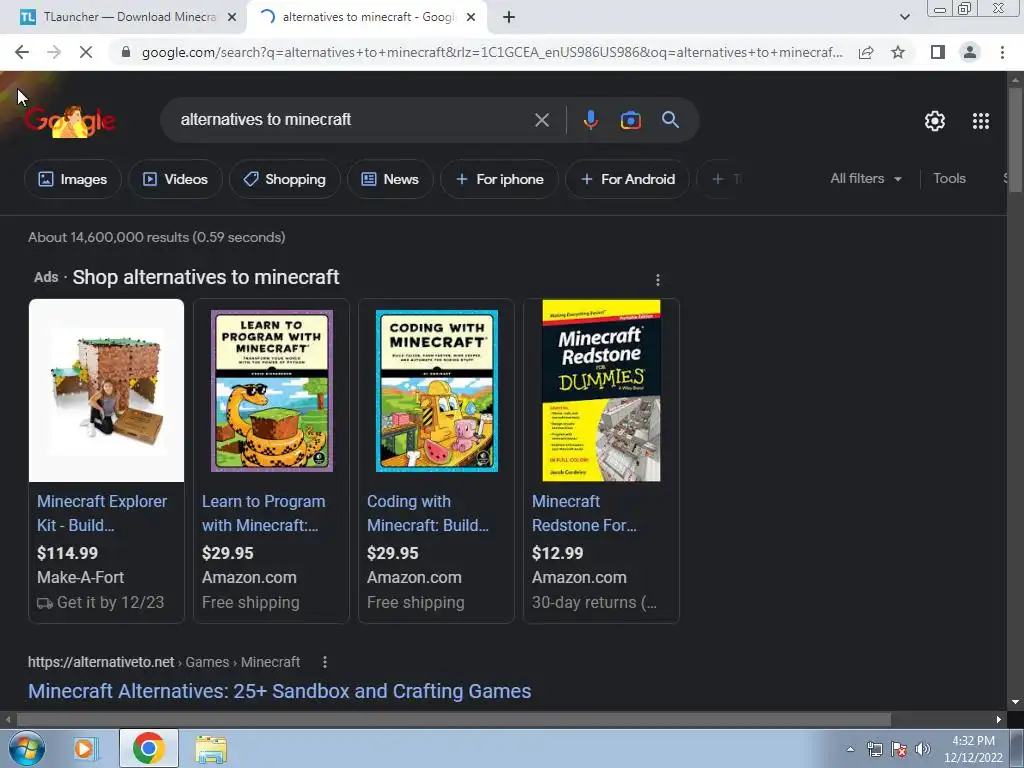Launch the media player taskbar icon

click(x=85, y=748)
